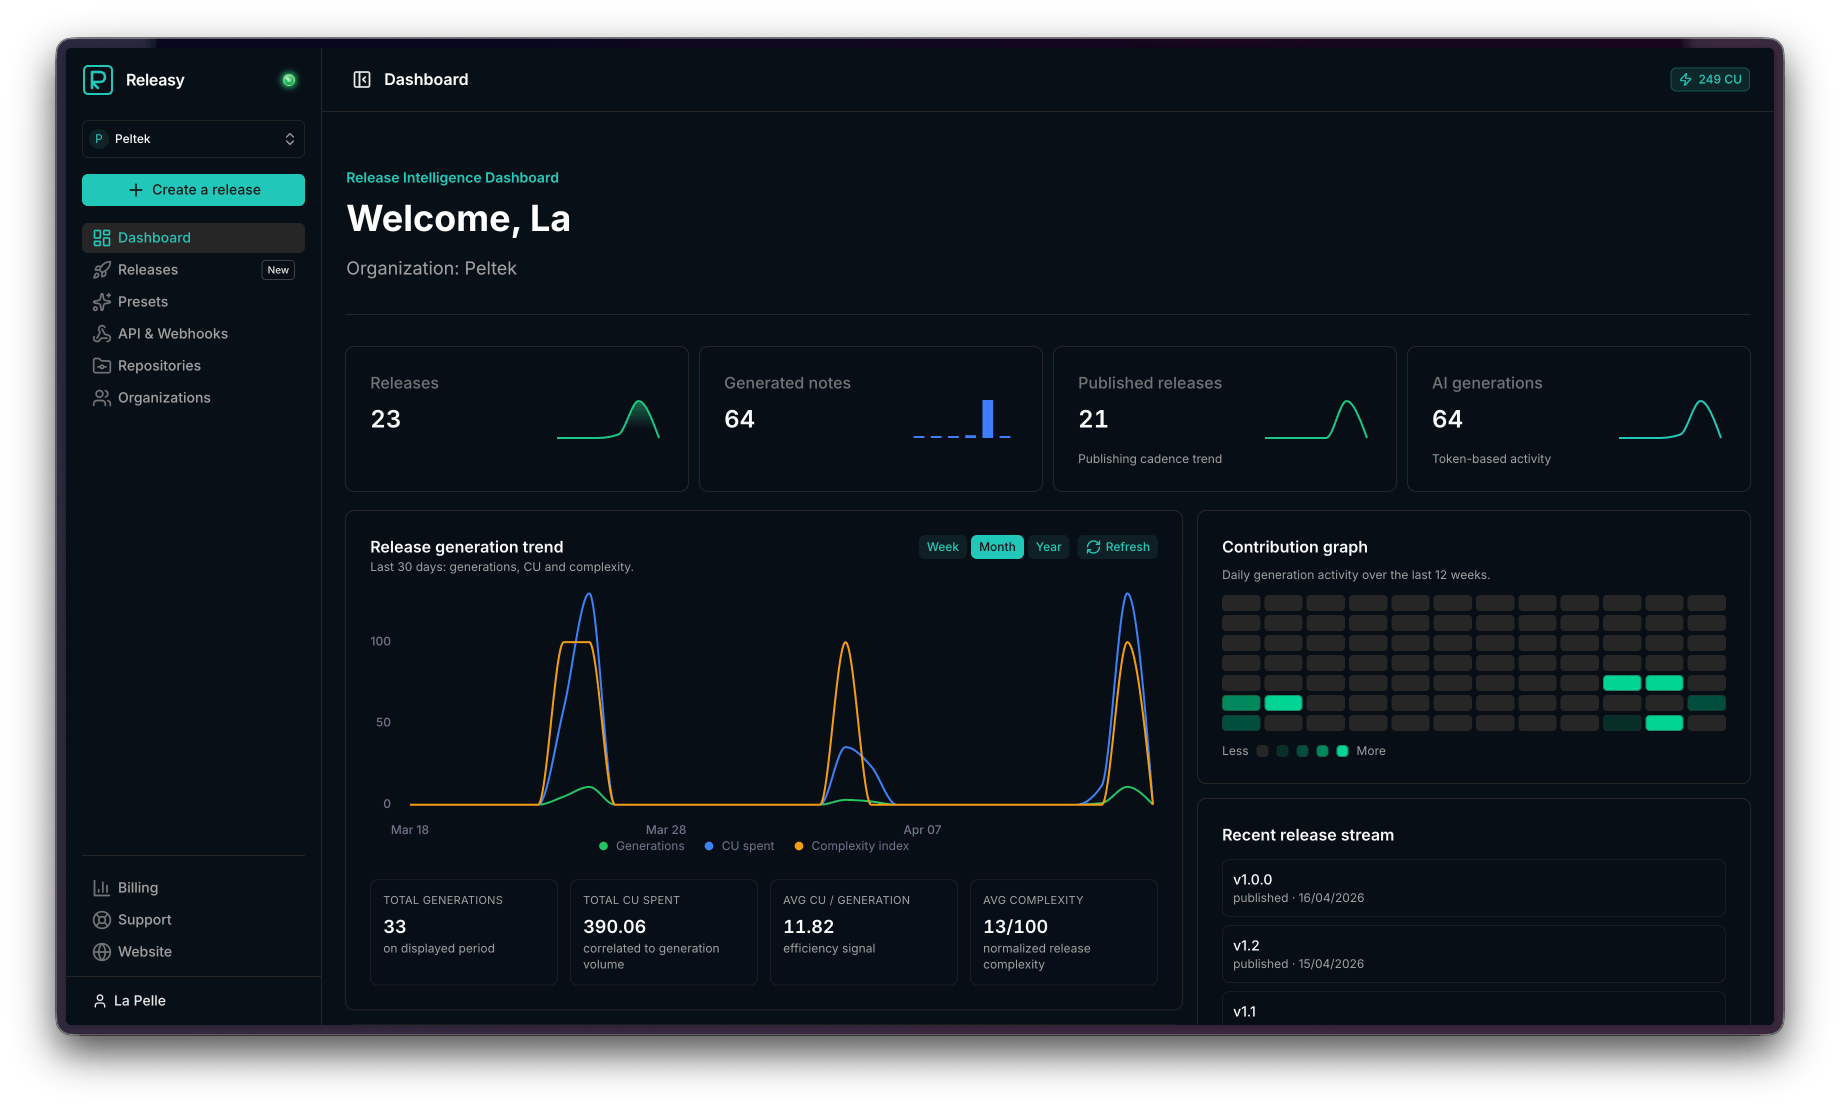The image size is (1840, 1109).
Task: Click the globe icon for Website
Action: pos(102,952)
